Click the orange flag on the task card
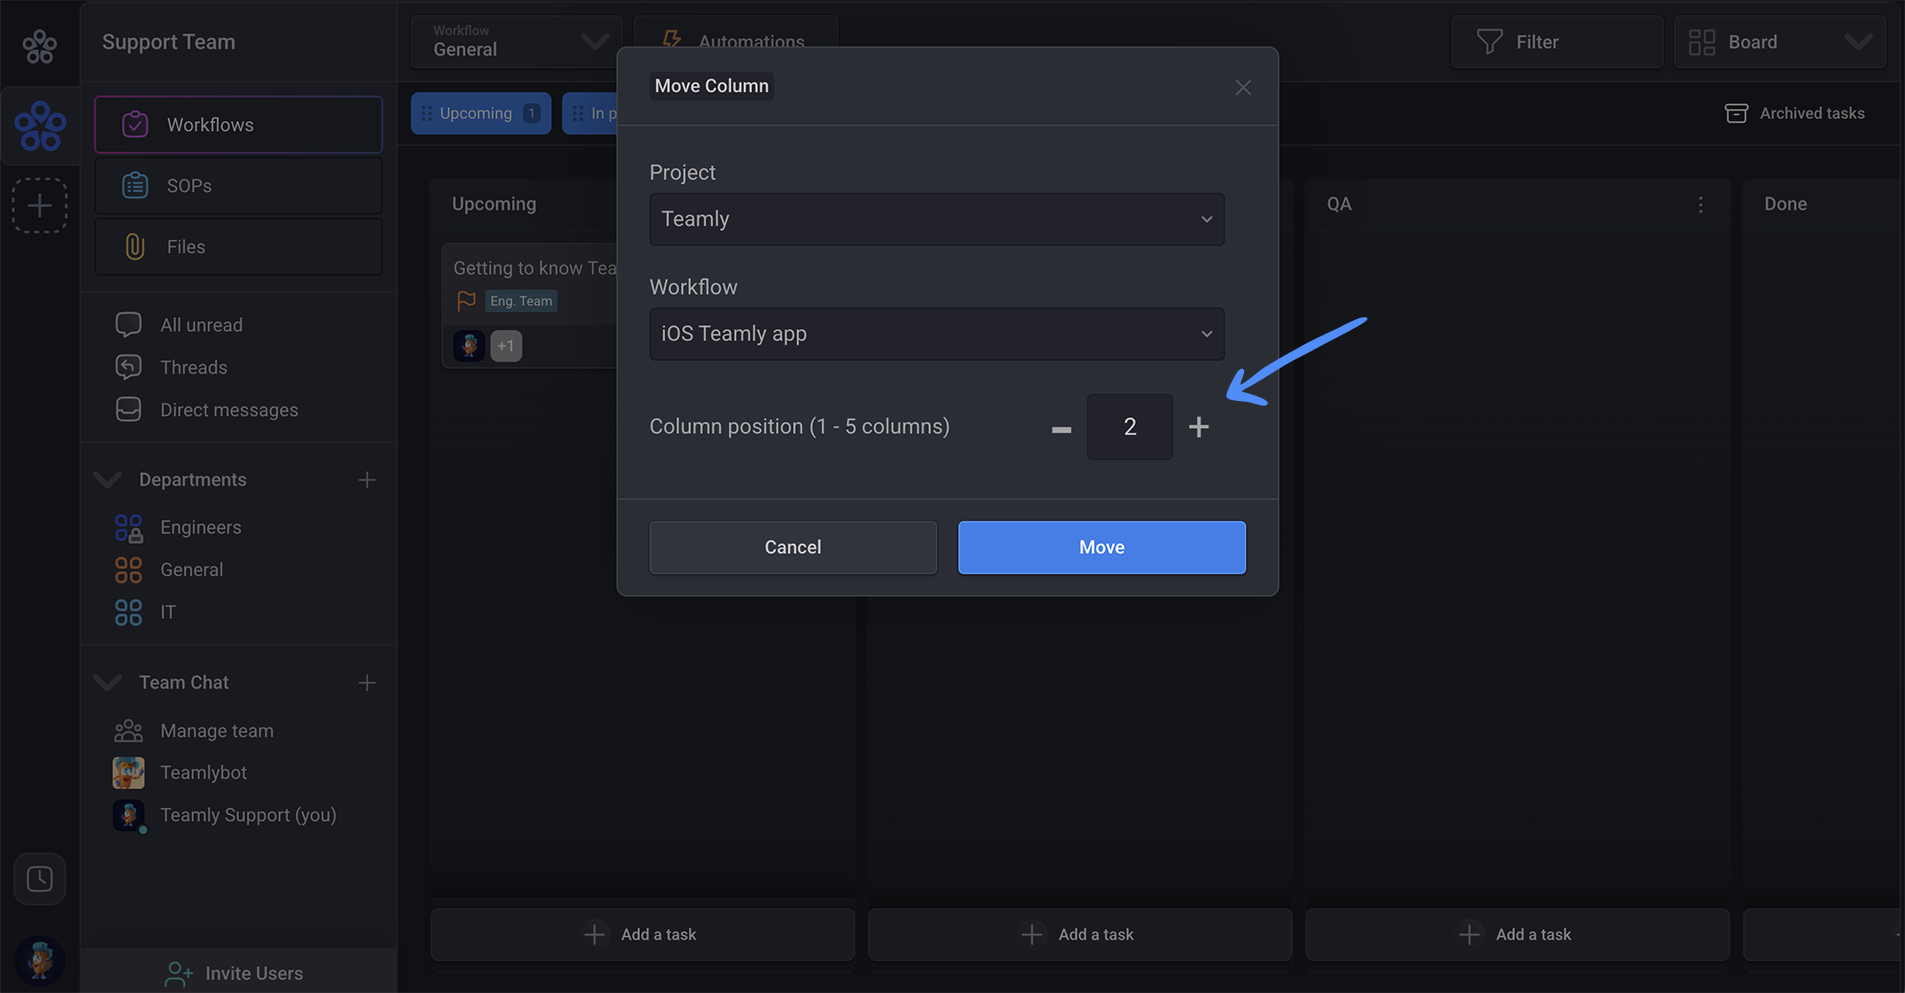The height and width of the screenshot is (993, 1905). (x=466, y=300)
